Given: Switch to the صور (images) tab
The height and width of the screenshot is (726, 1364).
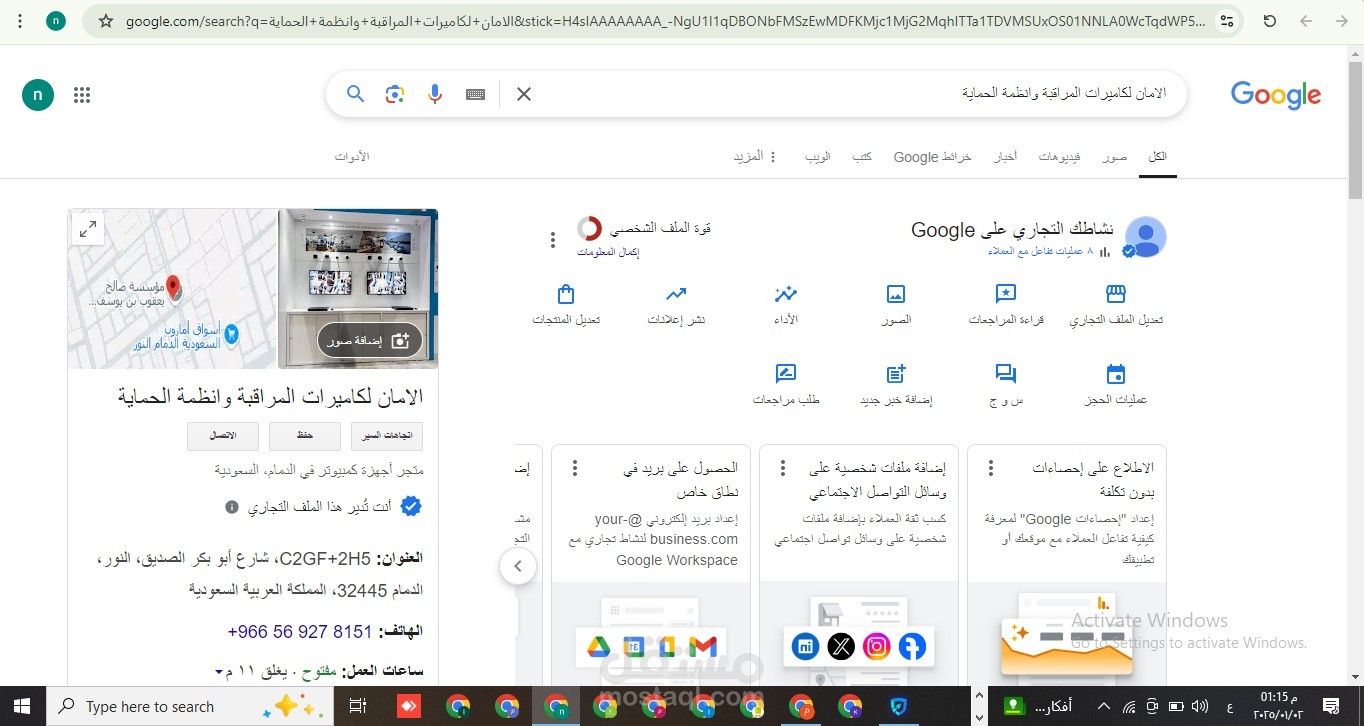Looking at the screenshot, I should pyautogui.click(x=1115, y=157).
